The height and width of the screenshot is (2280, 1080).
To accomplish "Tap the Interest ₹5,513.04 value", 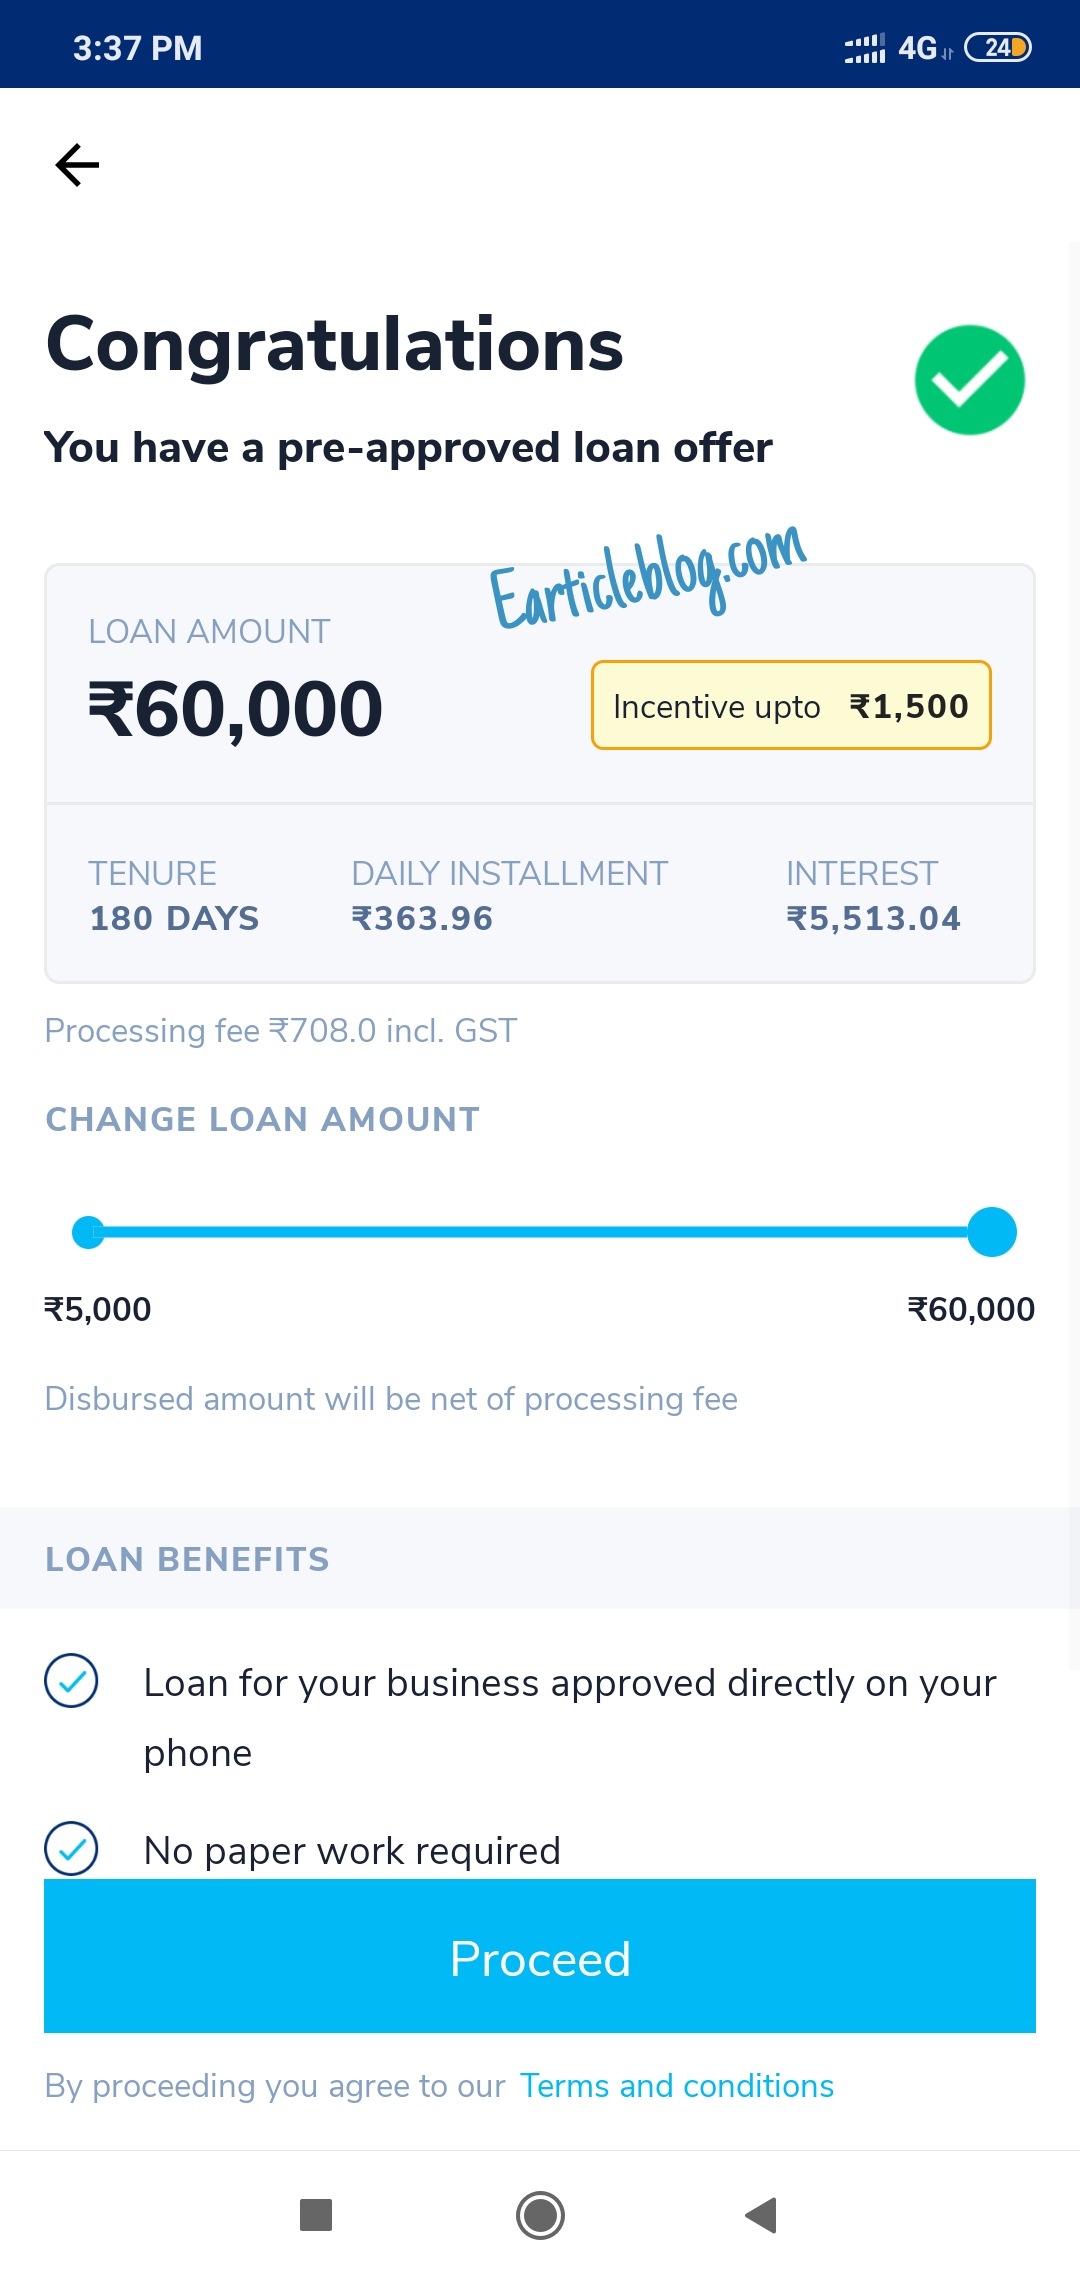I will coord(873,918).
